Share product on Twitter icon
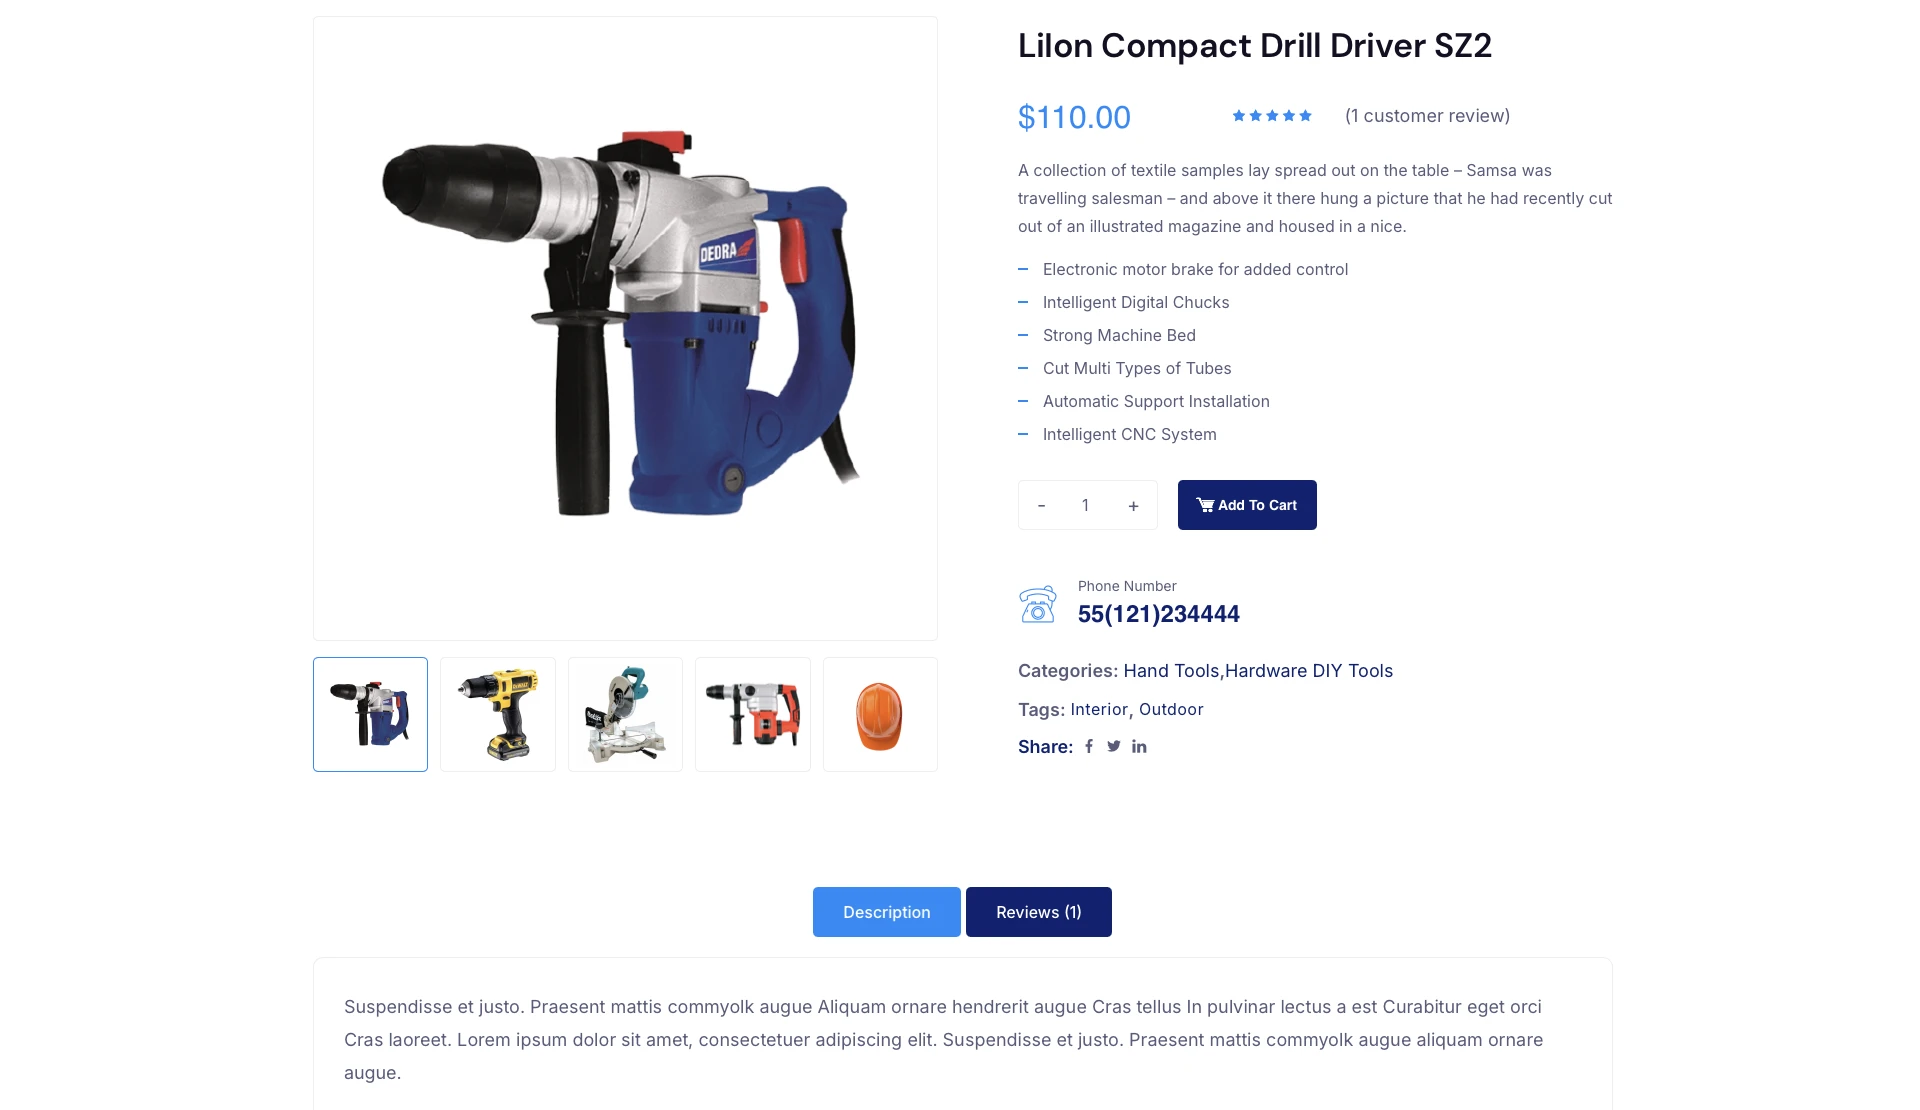This screenshot has height=1110, width=1920. tap(1113, 746)
